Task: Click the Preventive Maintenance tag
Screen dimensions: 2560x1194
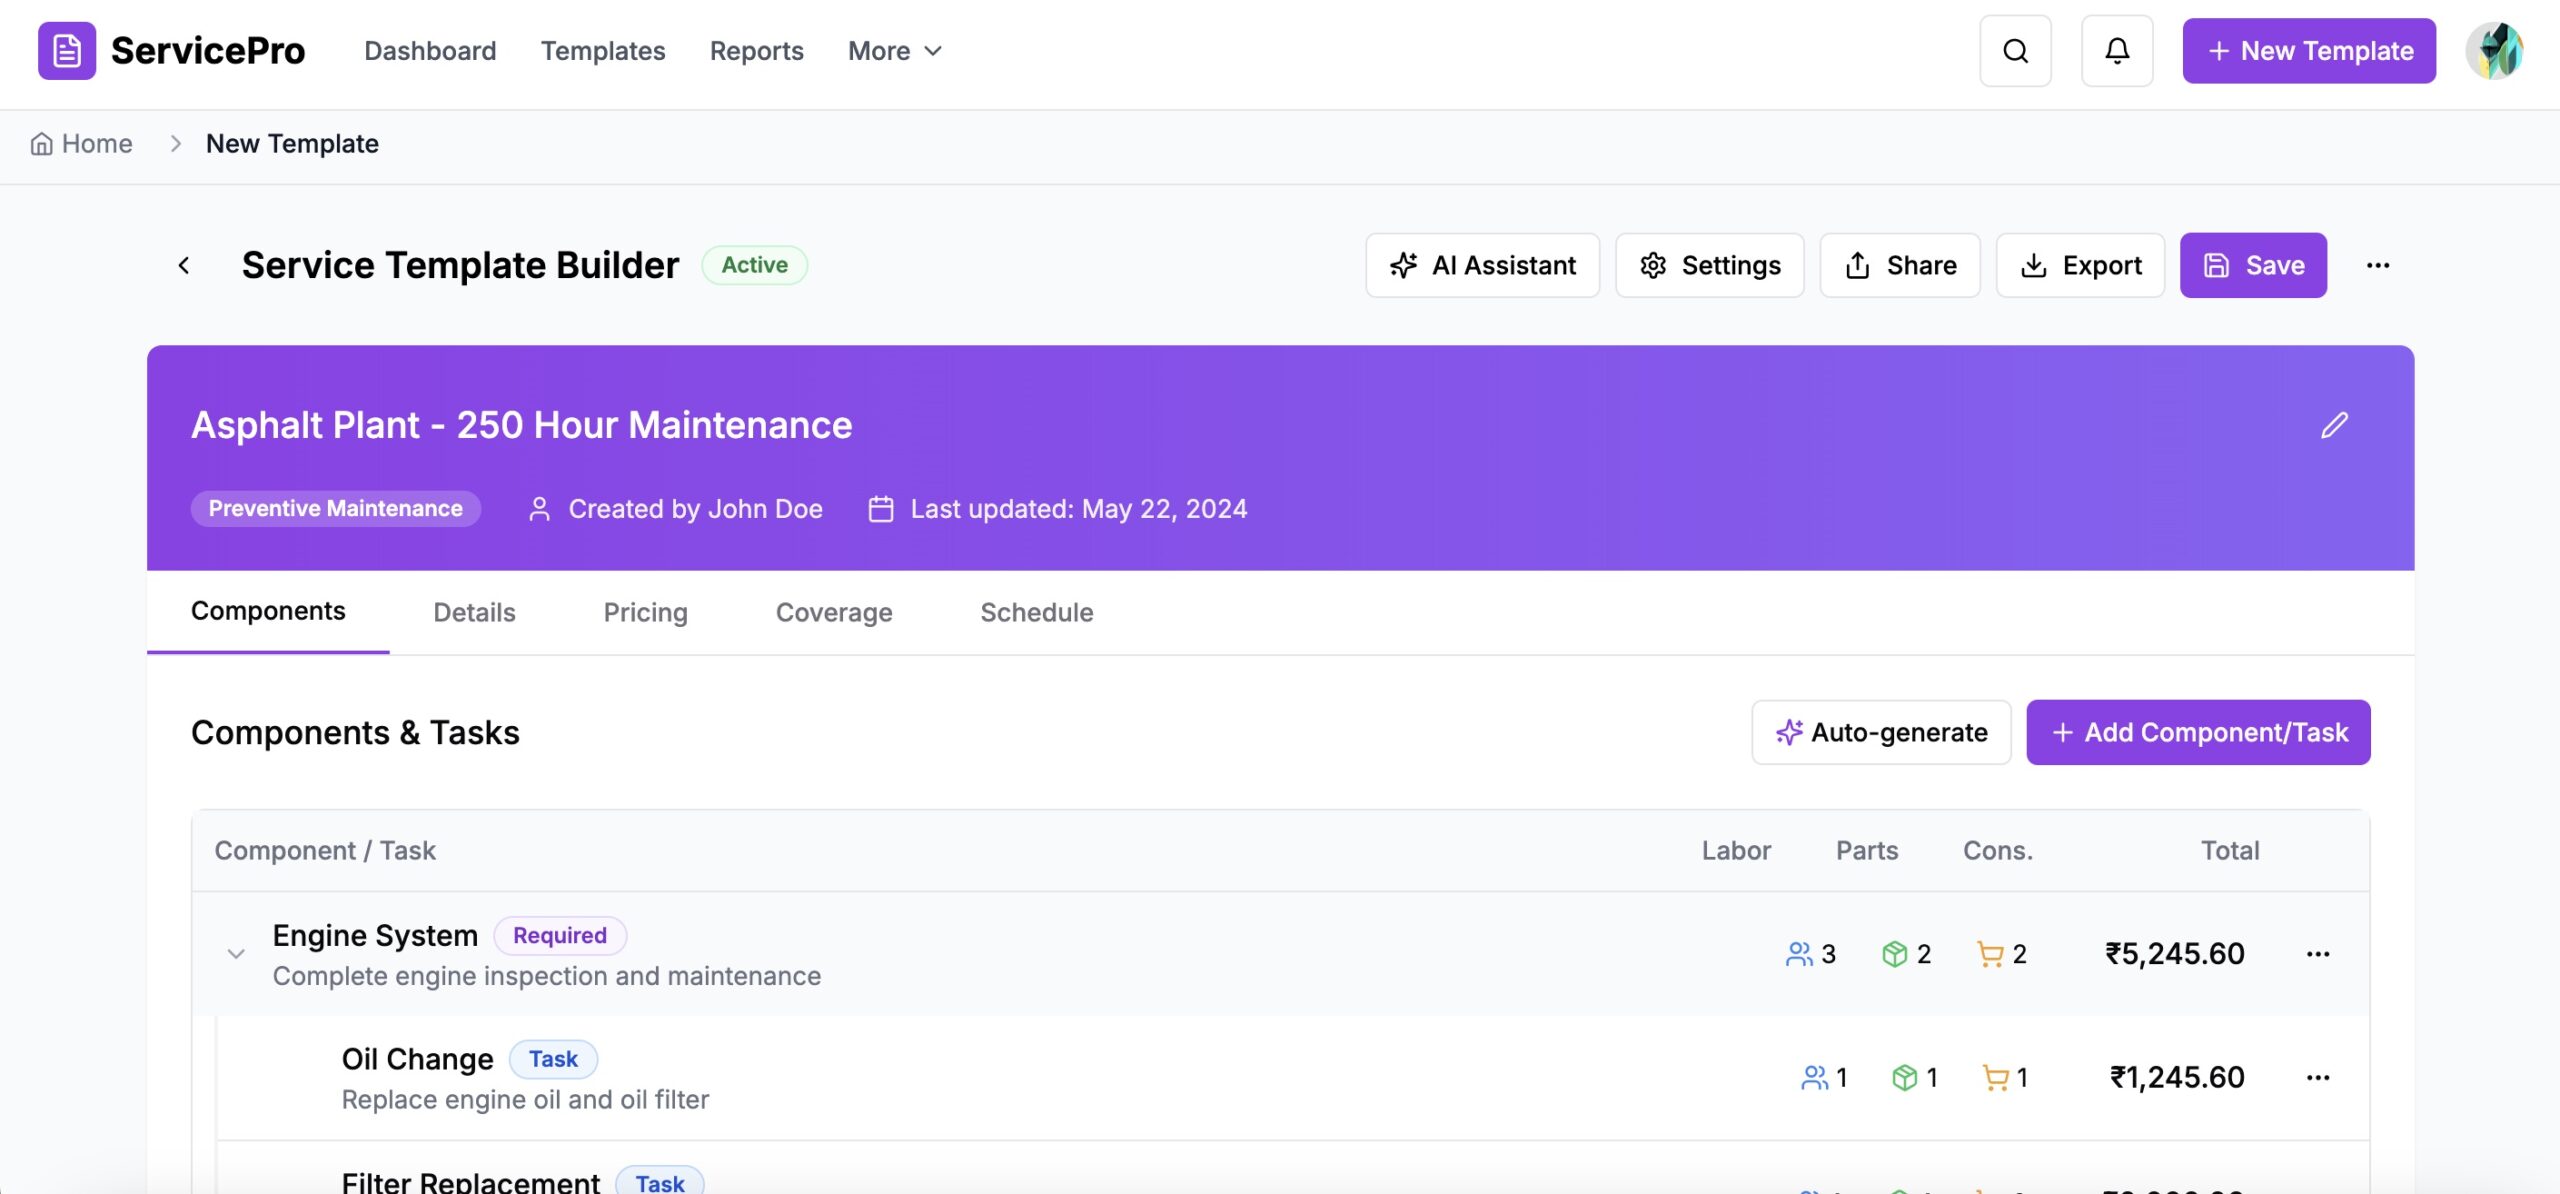Action: click(336, 509)
